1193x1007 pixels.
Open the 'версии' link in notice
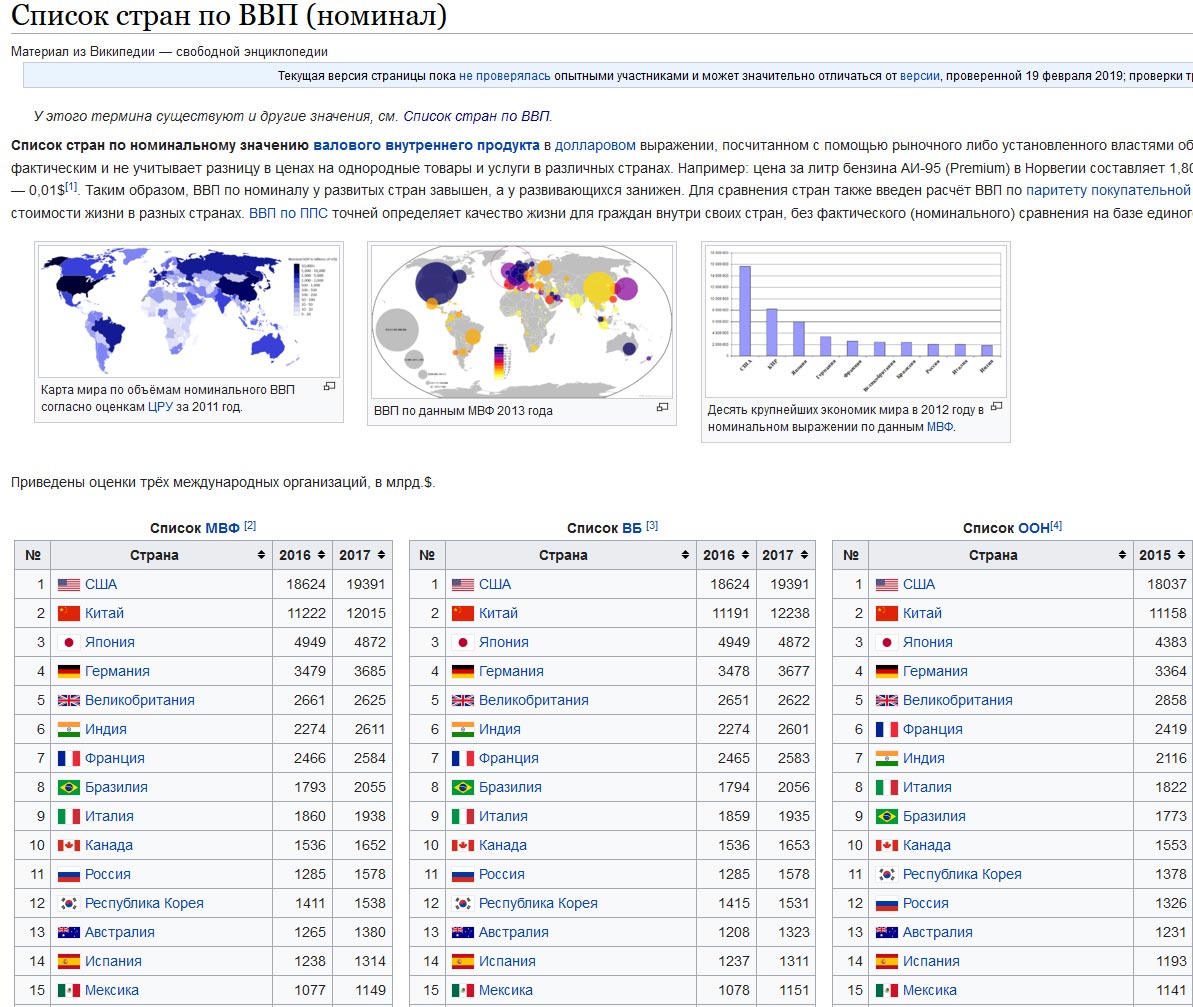[920, 76]
